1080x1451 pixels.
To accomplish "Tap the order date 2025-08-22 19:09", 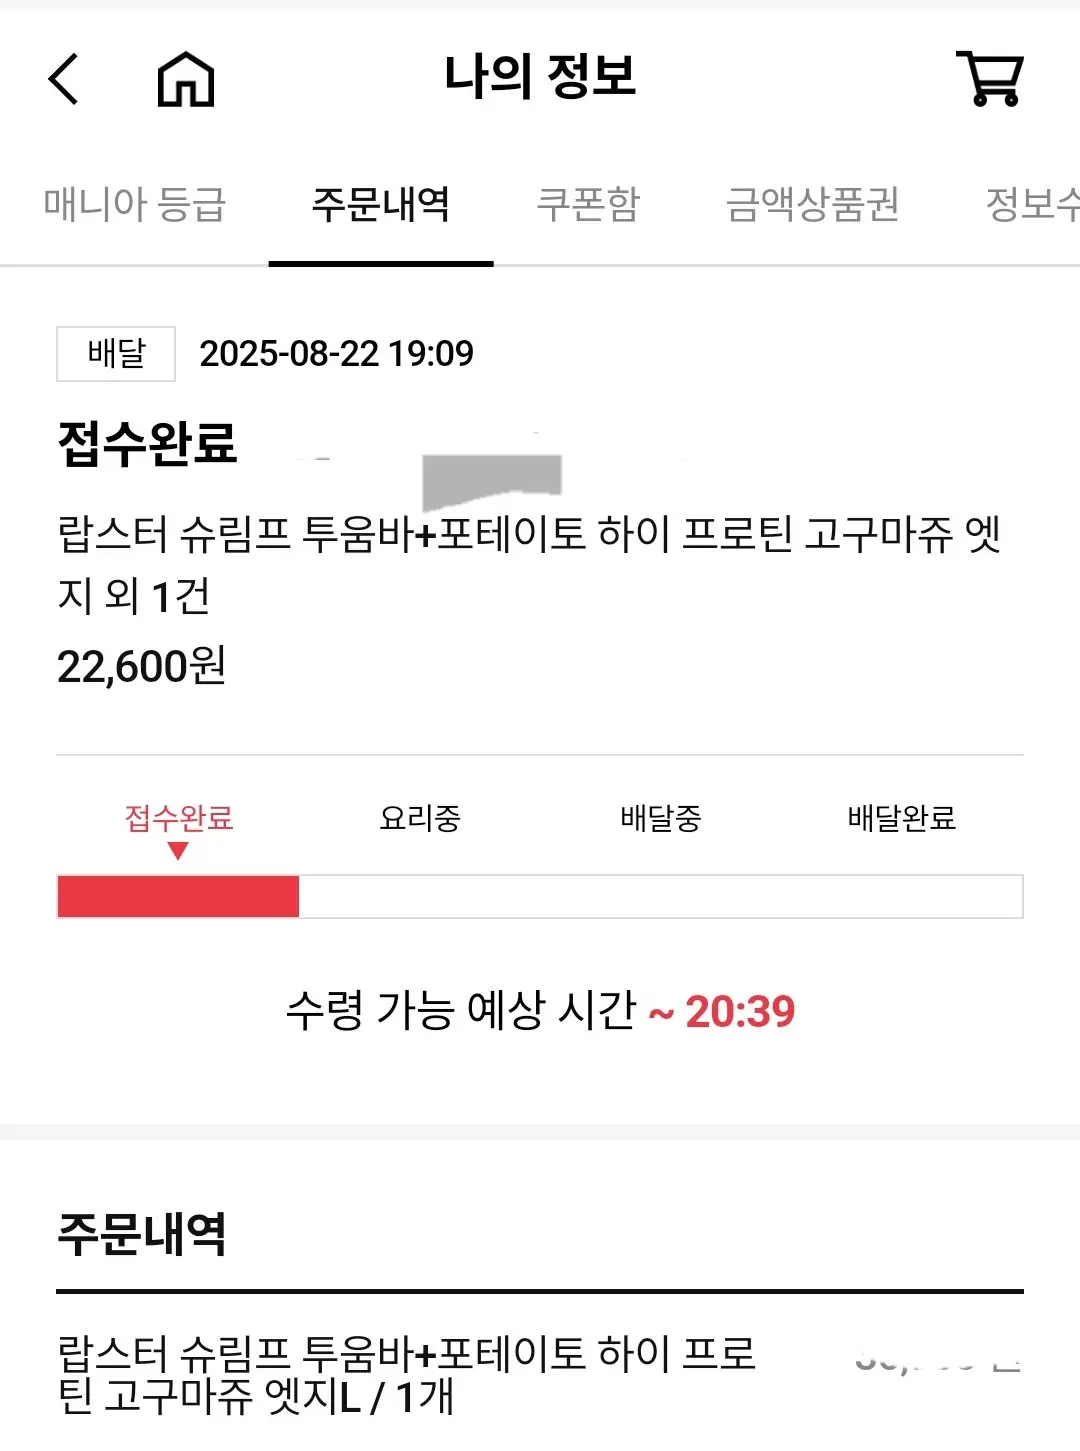I will (x=336, y=353).
